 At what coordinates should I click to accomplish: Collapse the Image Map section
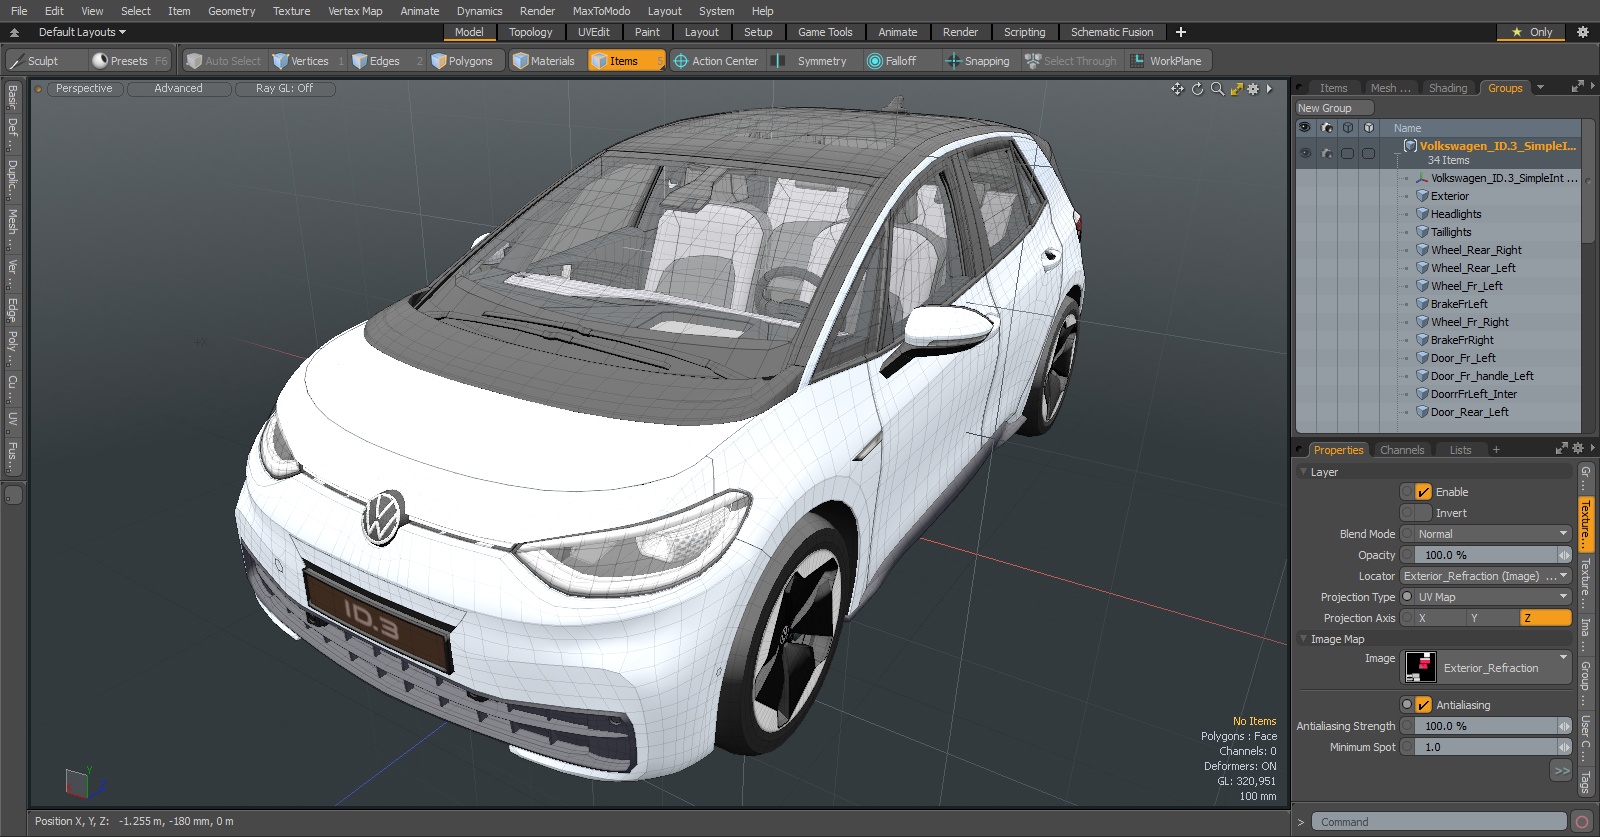pos(1304,639)
